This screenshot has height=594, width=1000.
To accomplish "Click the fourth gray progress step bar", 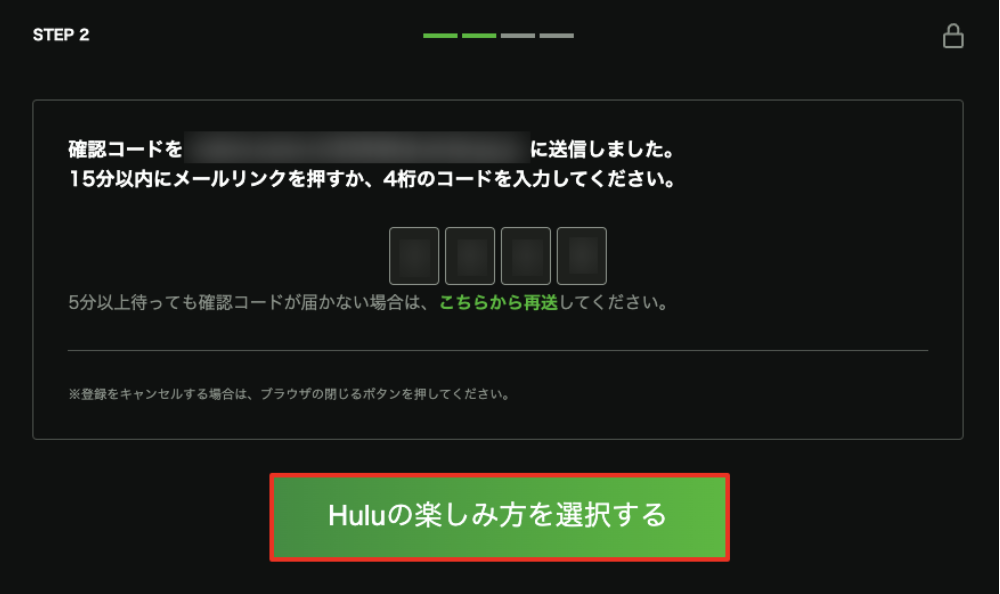I will (x=557, y=36).
